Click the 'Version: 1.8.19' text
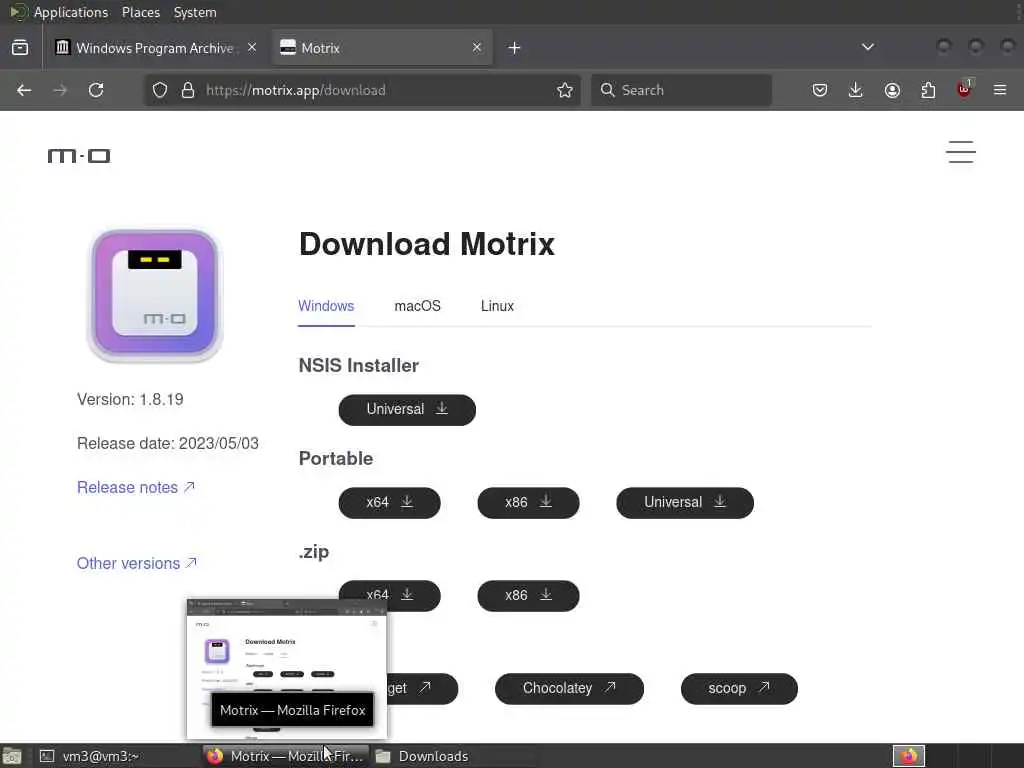The image size is (1024, 768). point(130,399)
